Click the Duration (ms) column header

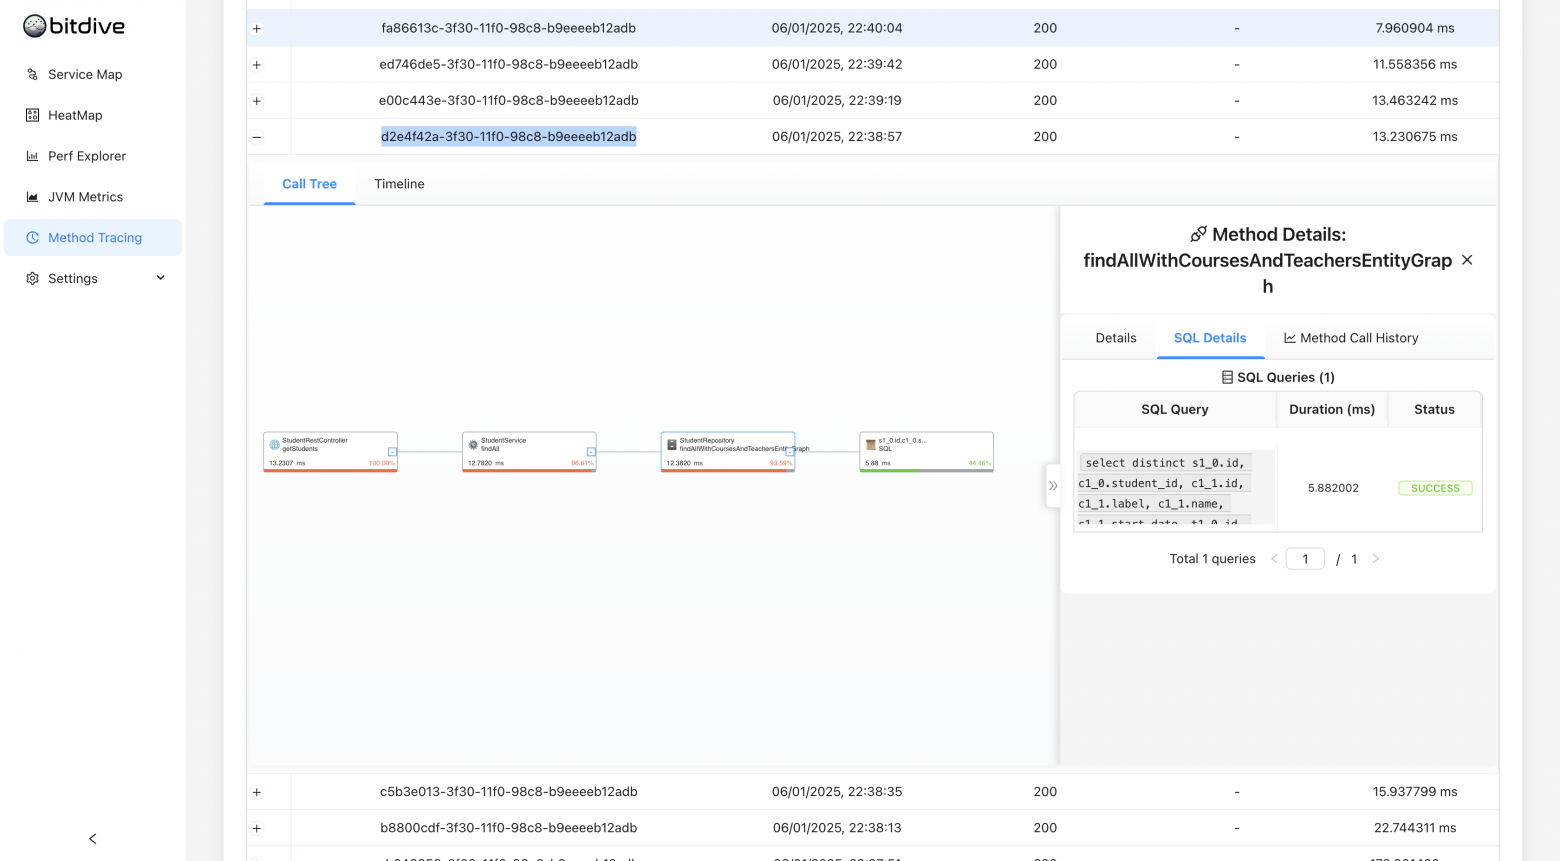1332,410
